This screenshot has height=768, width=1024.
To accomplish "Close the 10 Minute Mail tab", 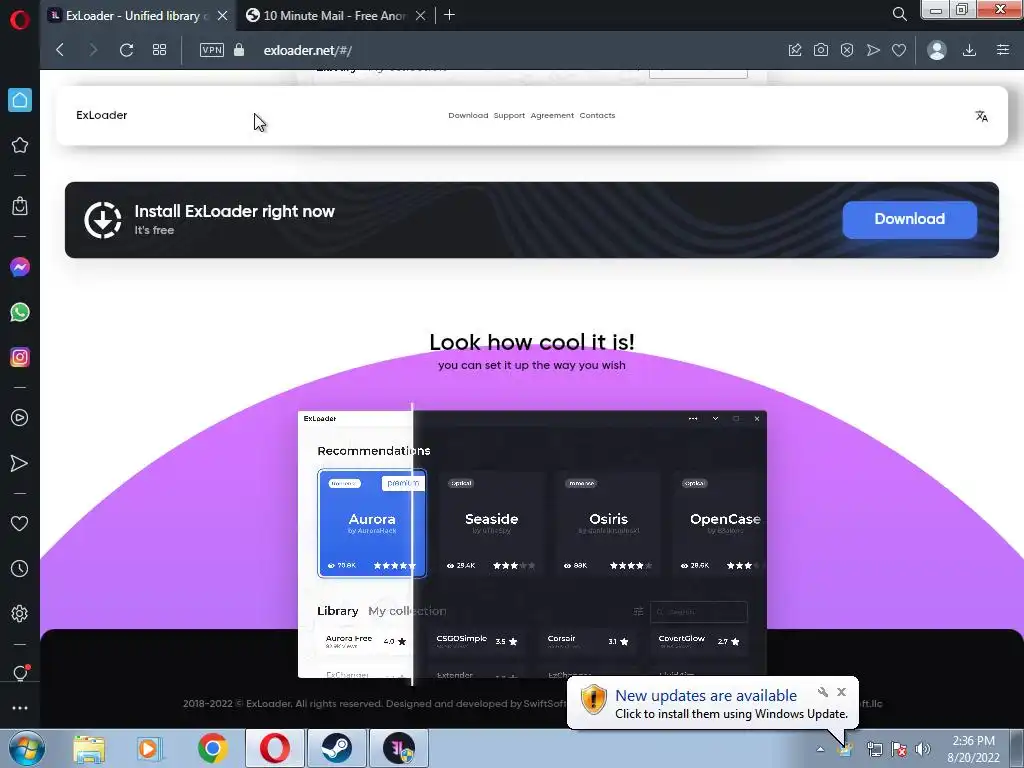I will pos(421,15).
